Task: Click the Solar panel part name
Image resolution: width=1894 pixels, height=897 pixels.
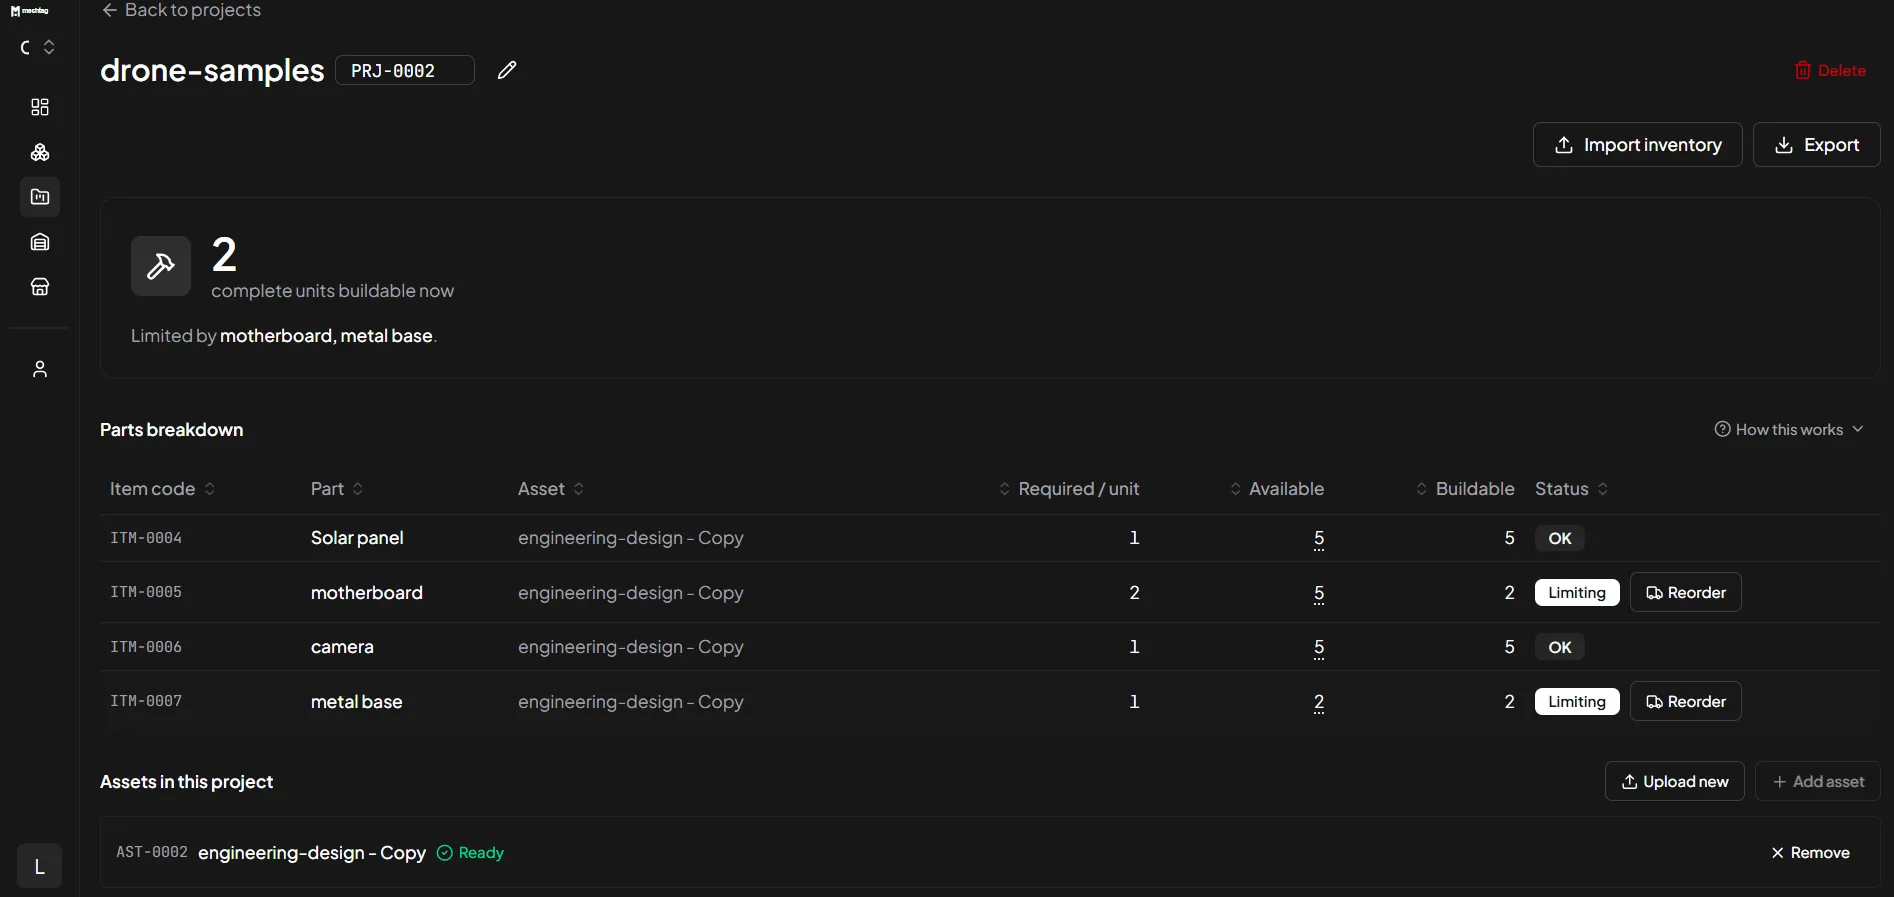Action: pyautogui.click(x=357, y=538)
